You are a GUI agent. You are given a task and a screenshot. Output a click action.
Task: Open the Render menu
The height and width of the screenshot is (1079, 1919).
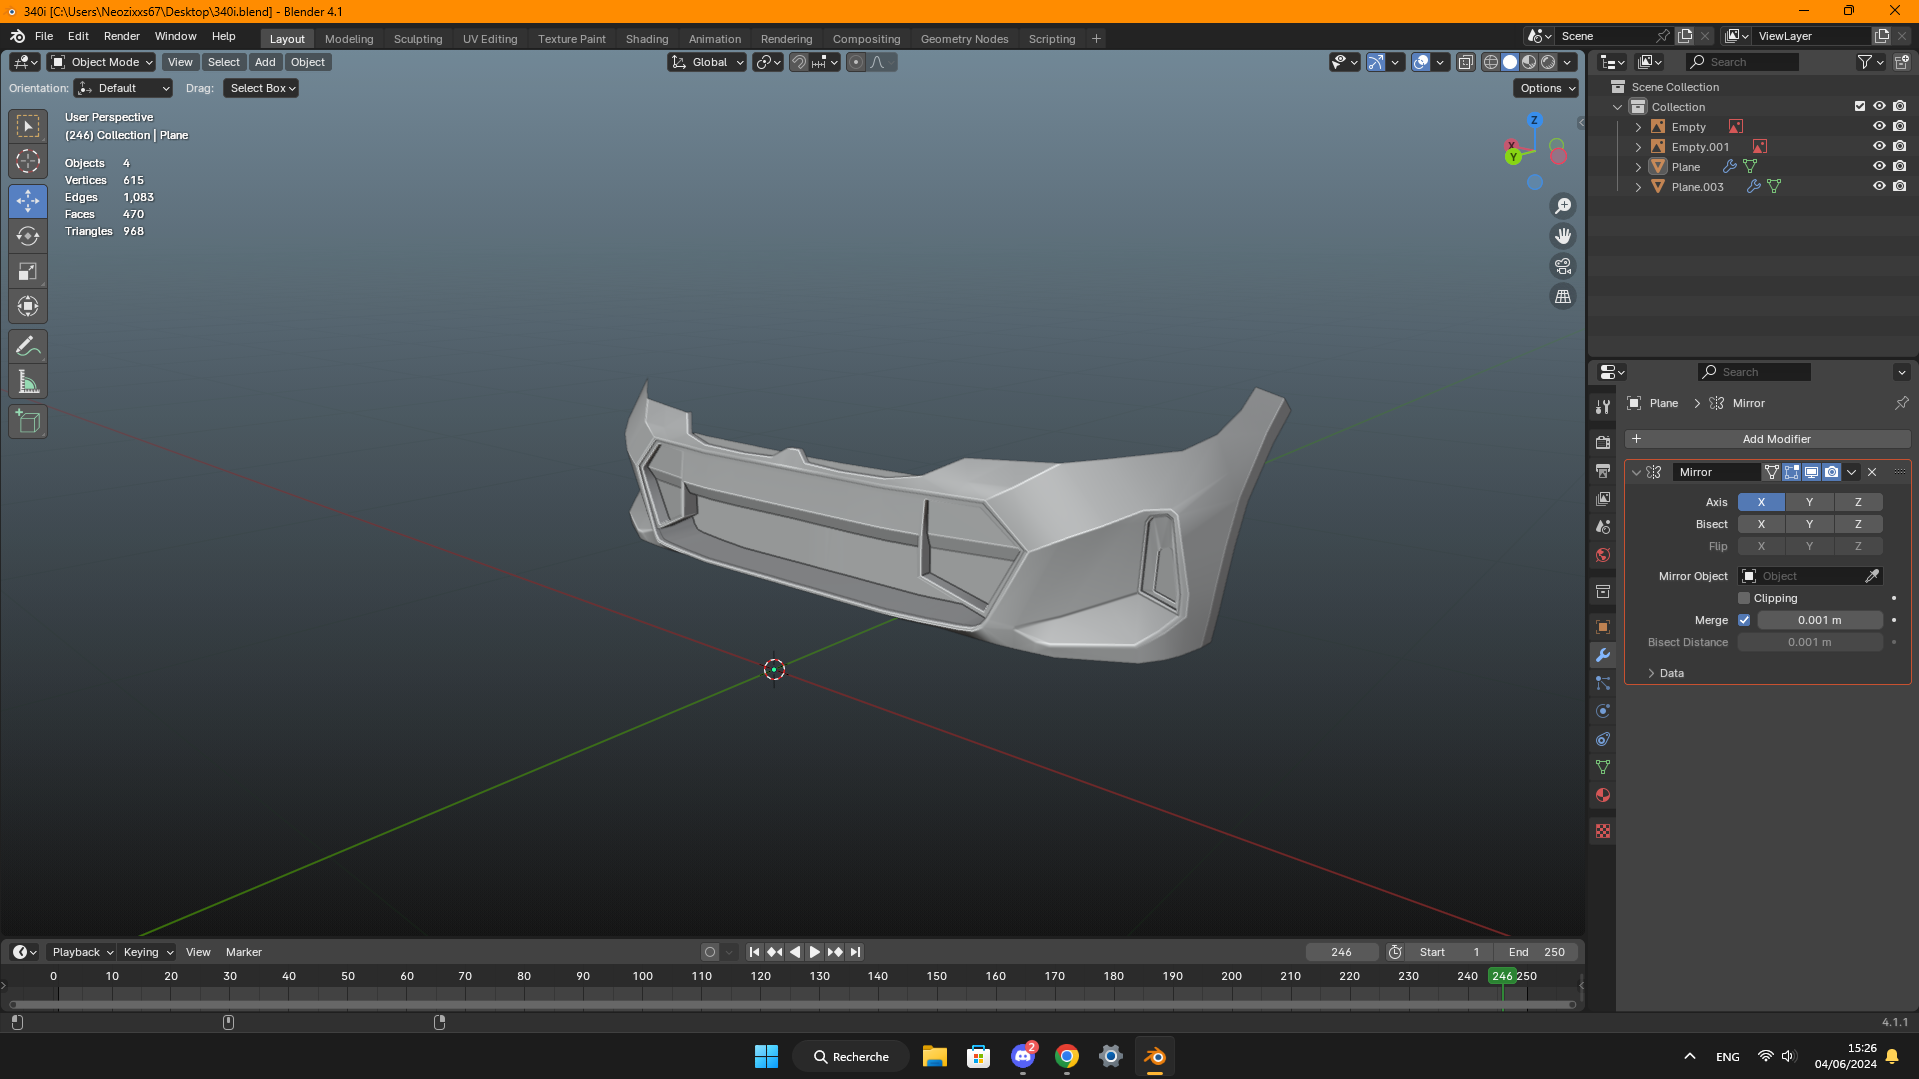122,36
